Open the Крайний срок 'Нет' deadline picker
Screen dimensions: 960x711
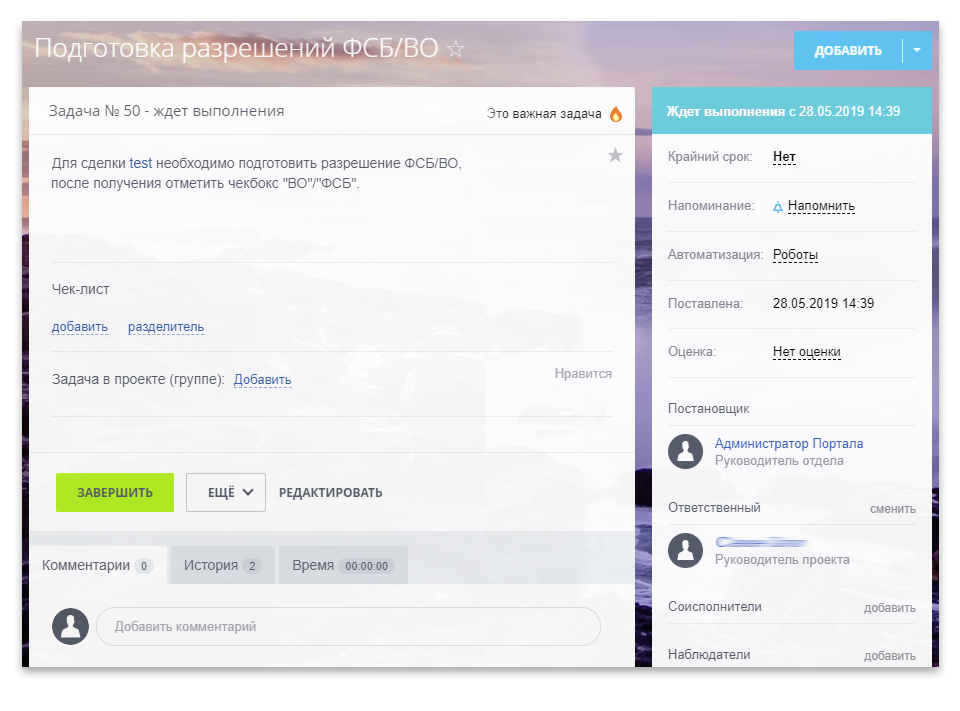(784, 157)
